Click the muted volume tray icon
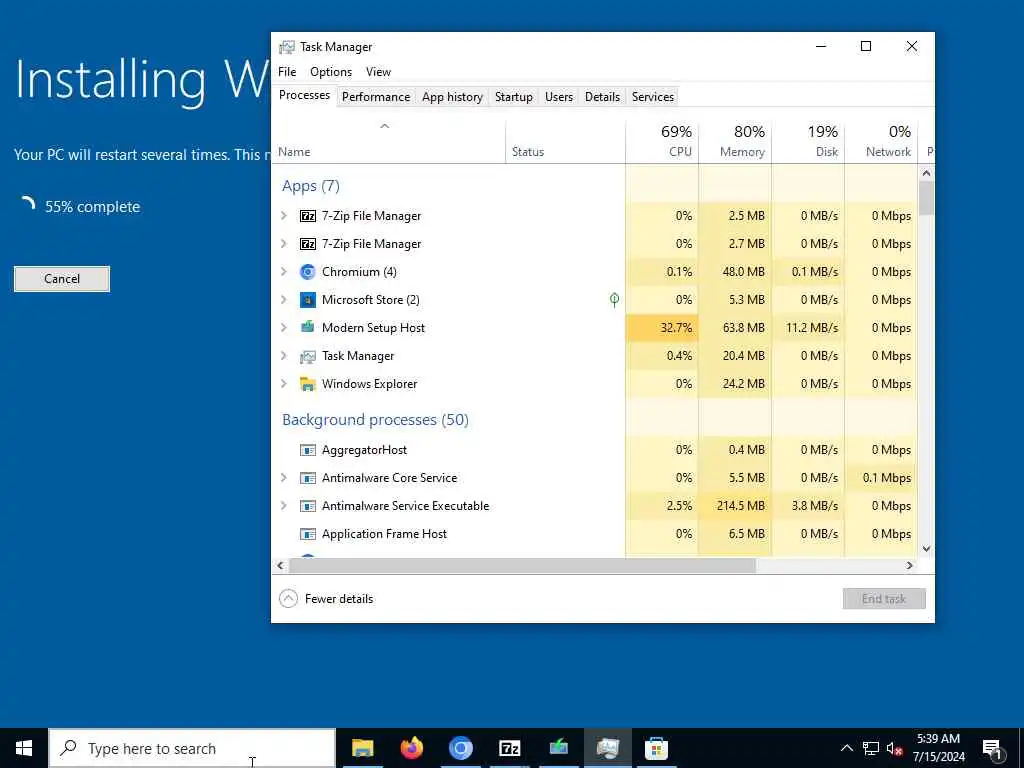 click(x=895, y=748)
